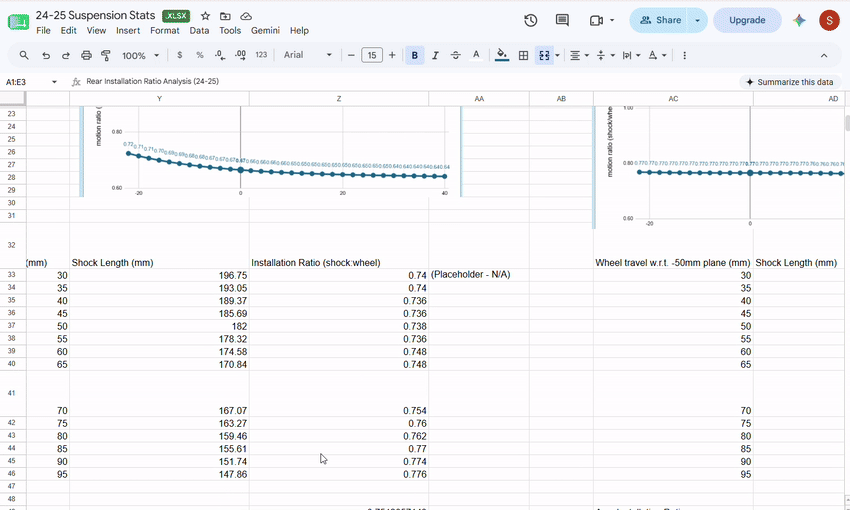Open the Tools menu
This screenshot has width=850, height=510.
[230, 31]
